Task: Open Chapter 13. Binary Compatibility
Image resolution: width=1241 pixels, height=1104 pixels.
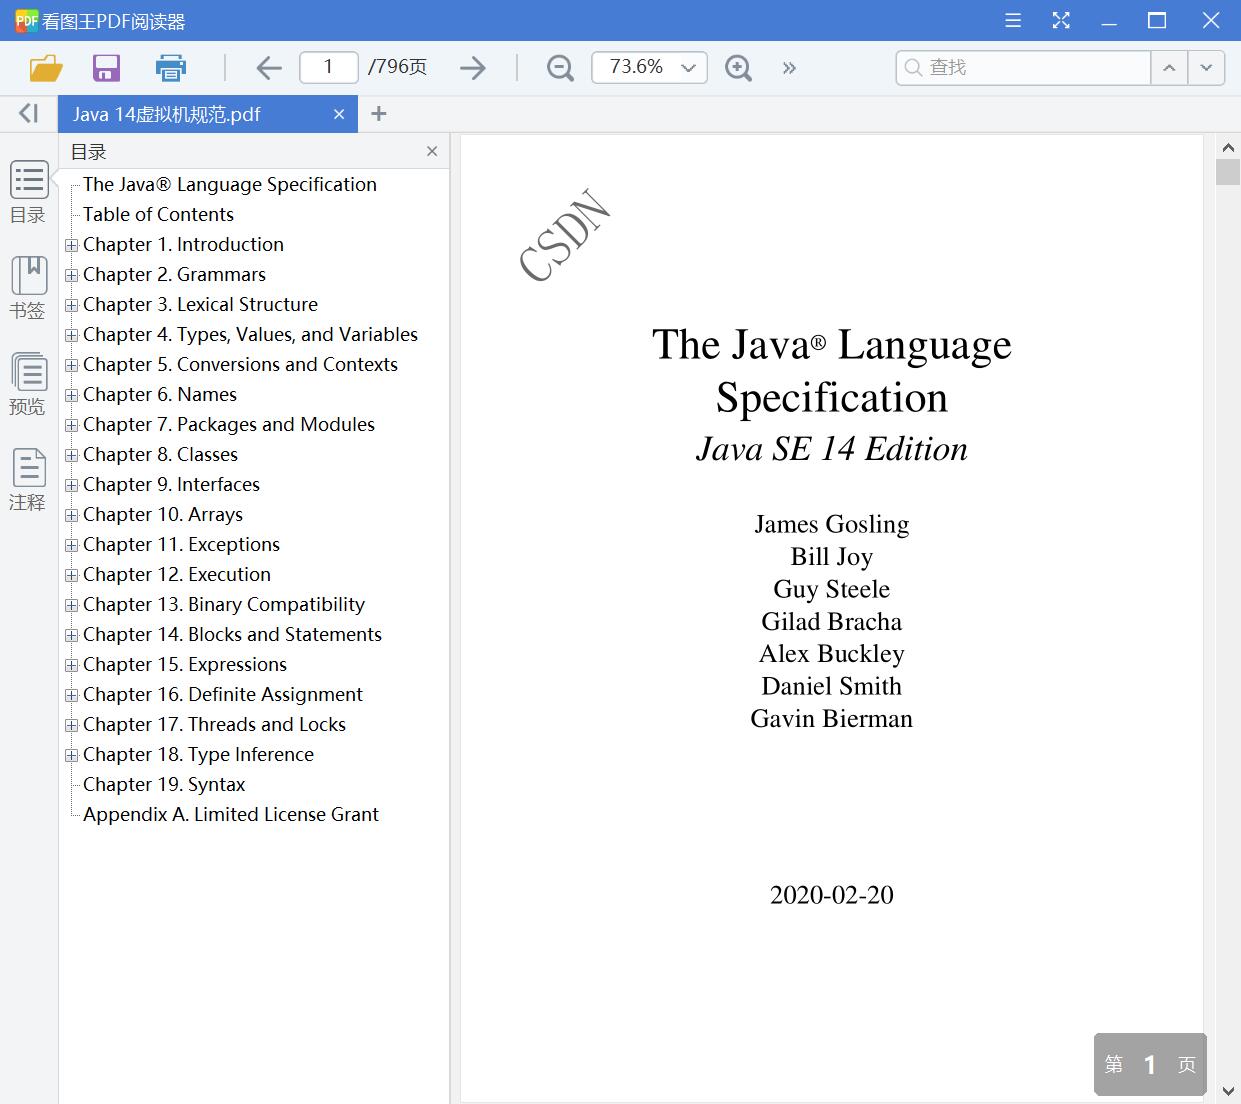Action: (x=224, y=604)
